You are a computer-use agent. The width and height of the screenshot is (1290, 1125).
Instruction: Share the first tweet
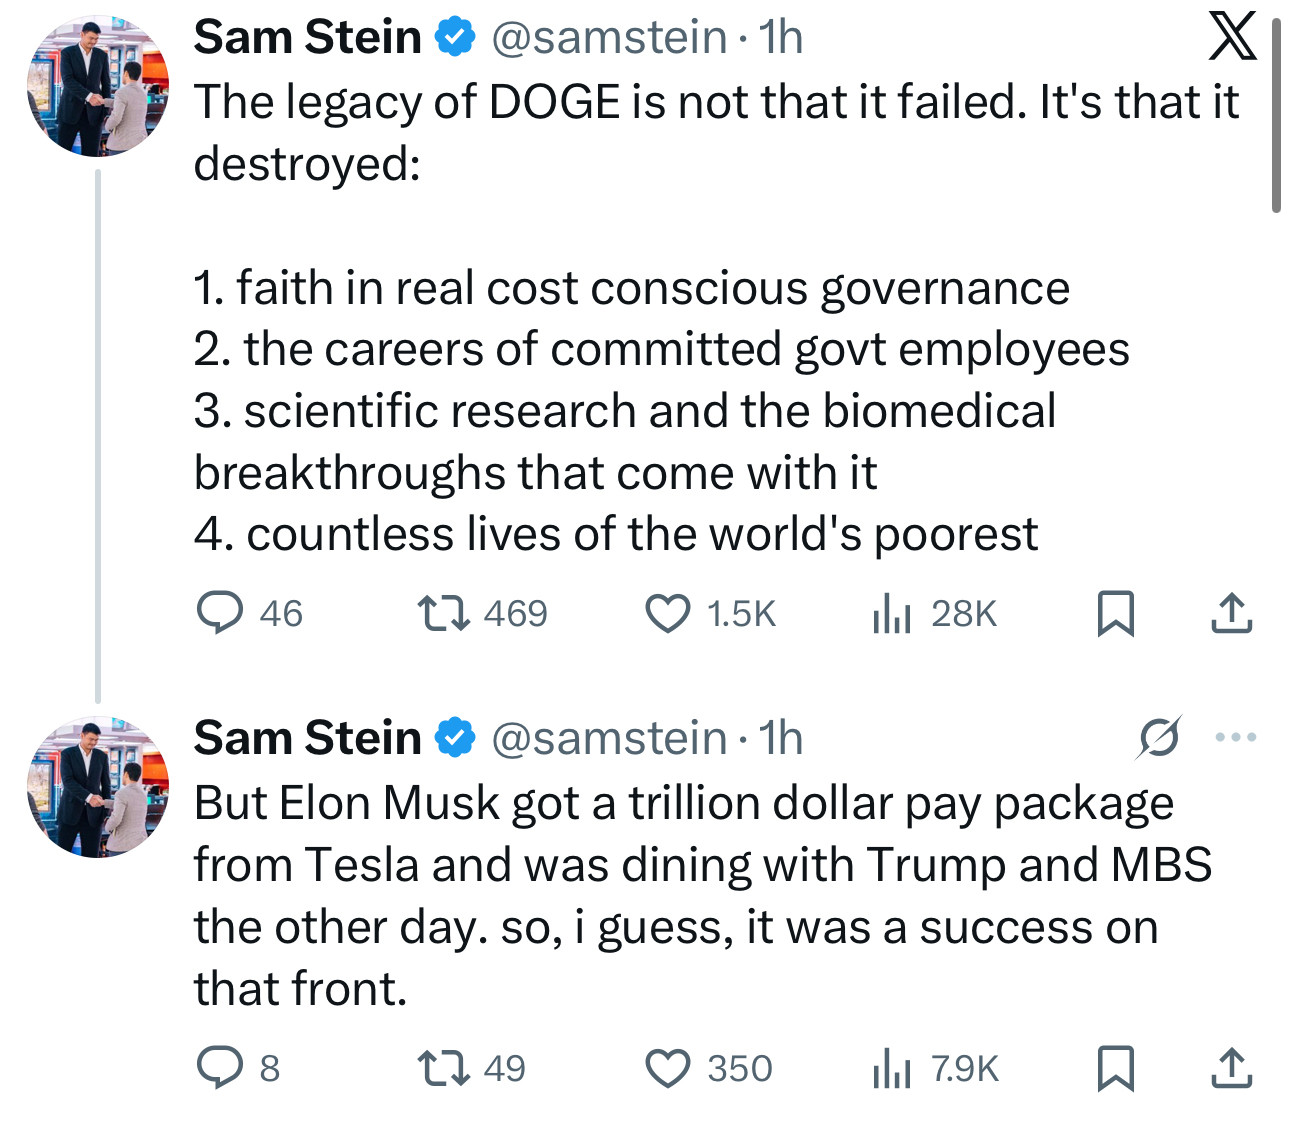pyautogui.click(x=1231, y=613)
